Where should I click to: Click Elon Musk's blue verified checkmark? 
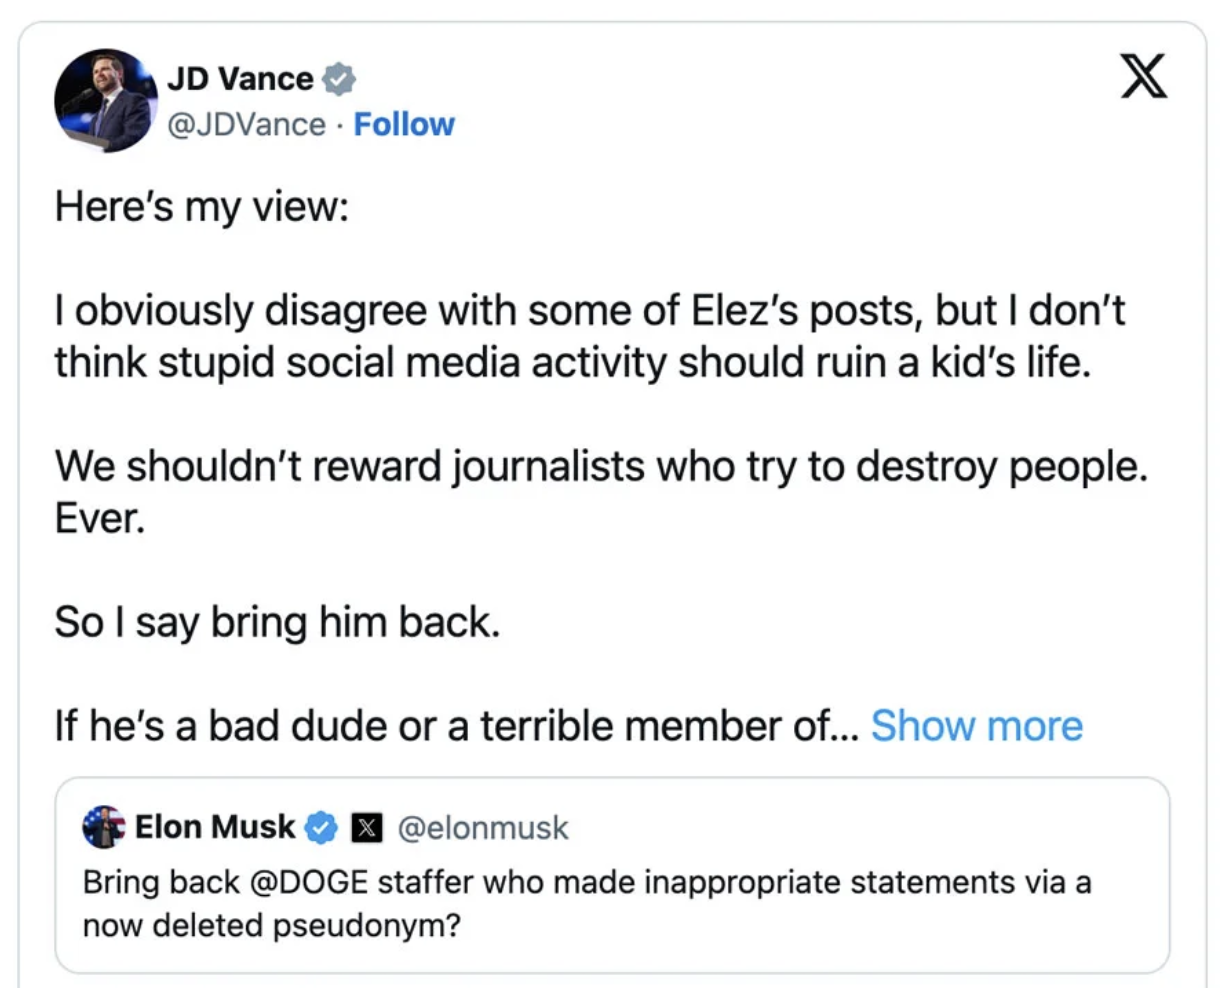point(321,828)
